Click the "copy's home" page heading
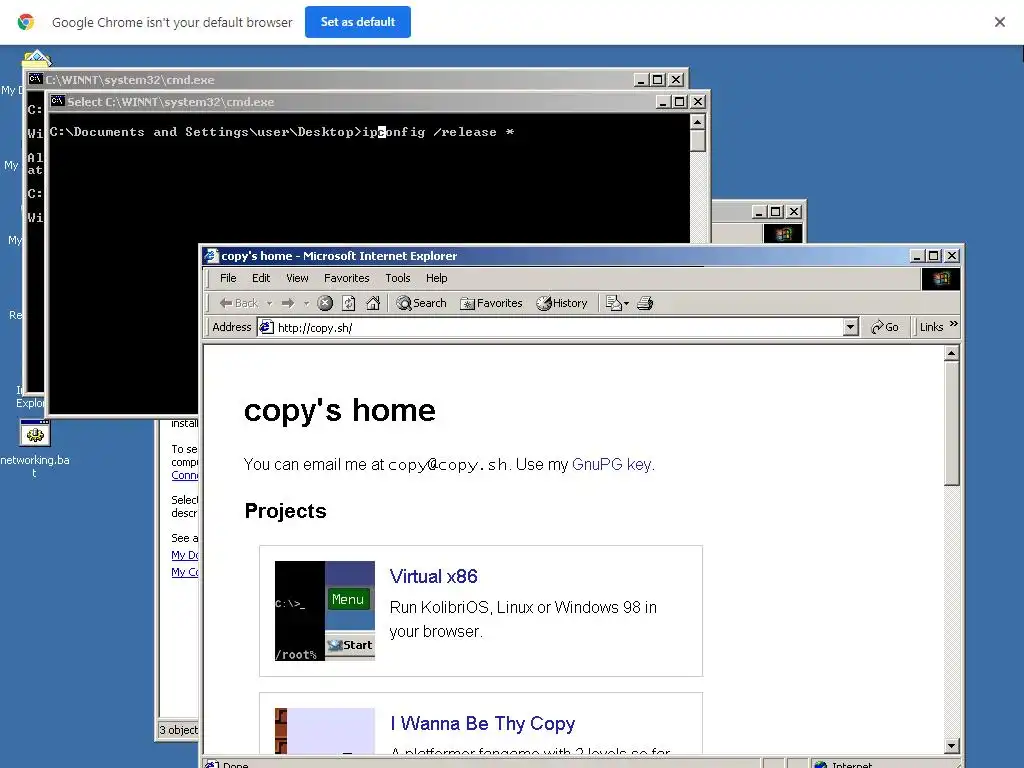 tap(340, 410)
